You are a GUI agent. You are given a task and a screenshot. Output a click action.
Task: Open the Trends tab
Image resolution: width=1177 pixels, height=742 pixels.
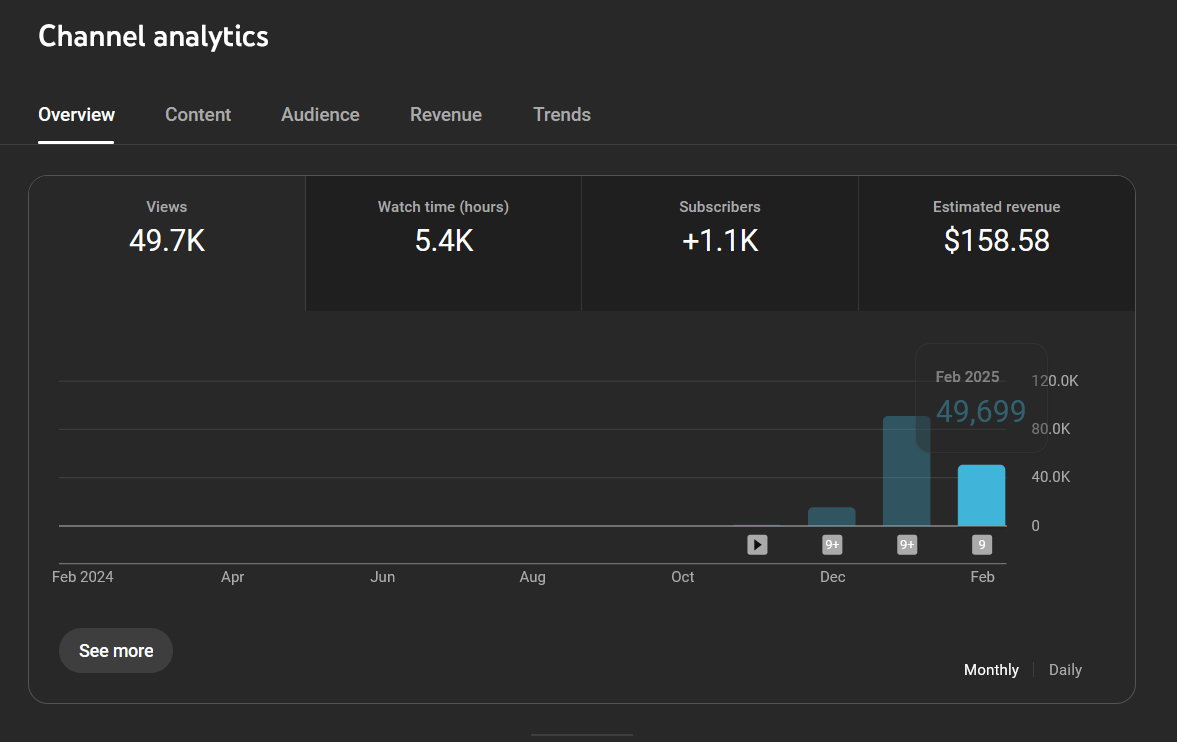pos(562,115)
